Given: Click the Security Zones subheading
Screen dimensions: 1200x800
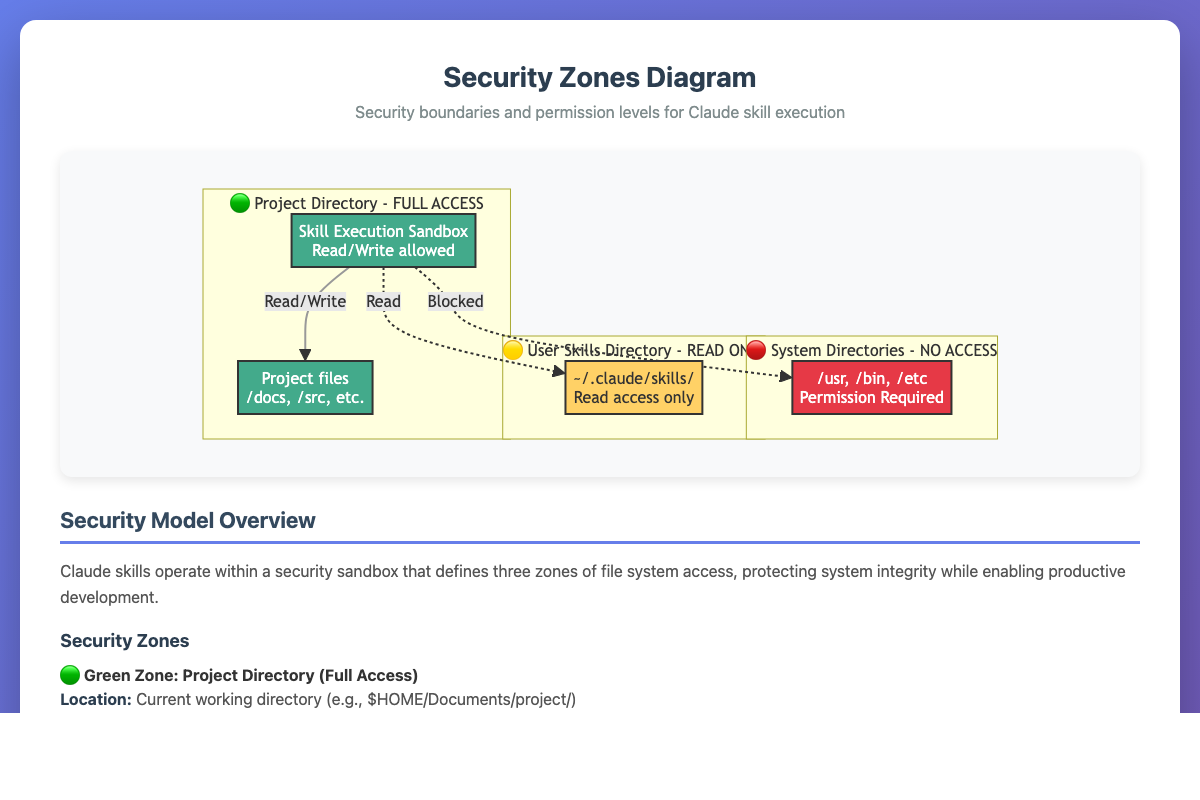Looking at the screenshot, I should [x=124, y=640].
